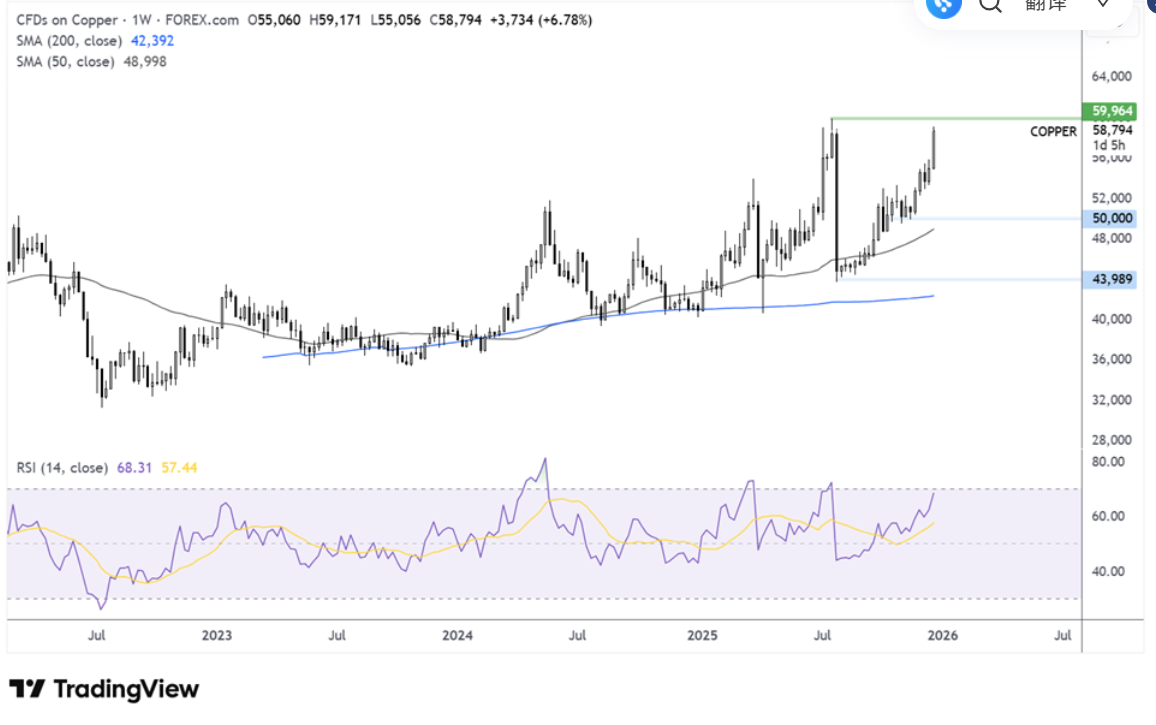The width and height of the screenshot is (1156, 725).
Task: Click the 2026 label on time axis
Action: pos(941,635)
